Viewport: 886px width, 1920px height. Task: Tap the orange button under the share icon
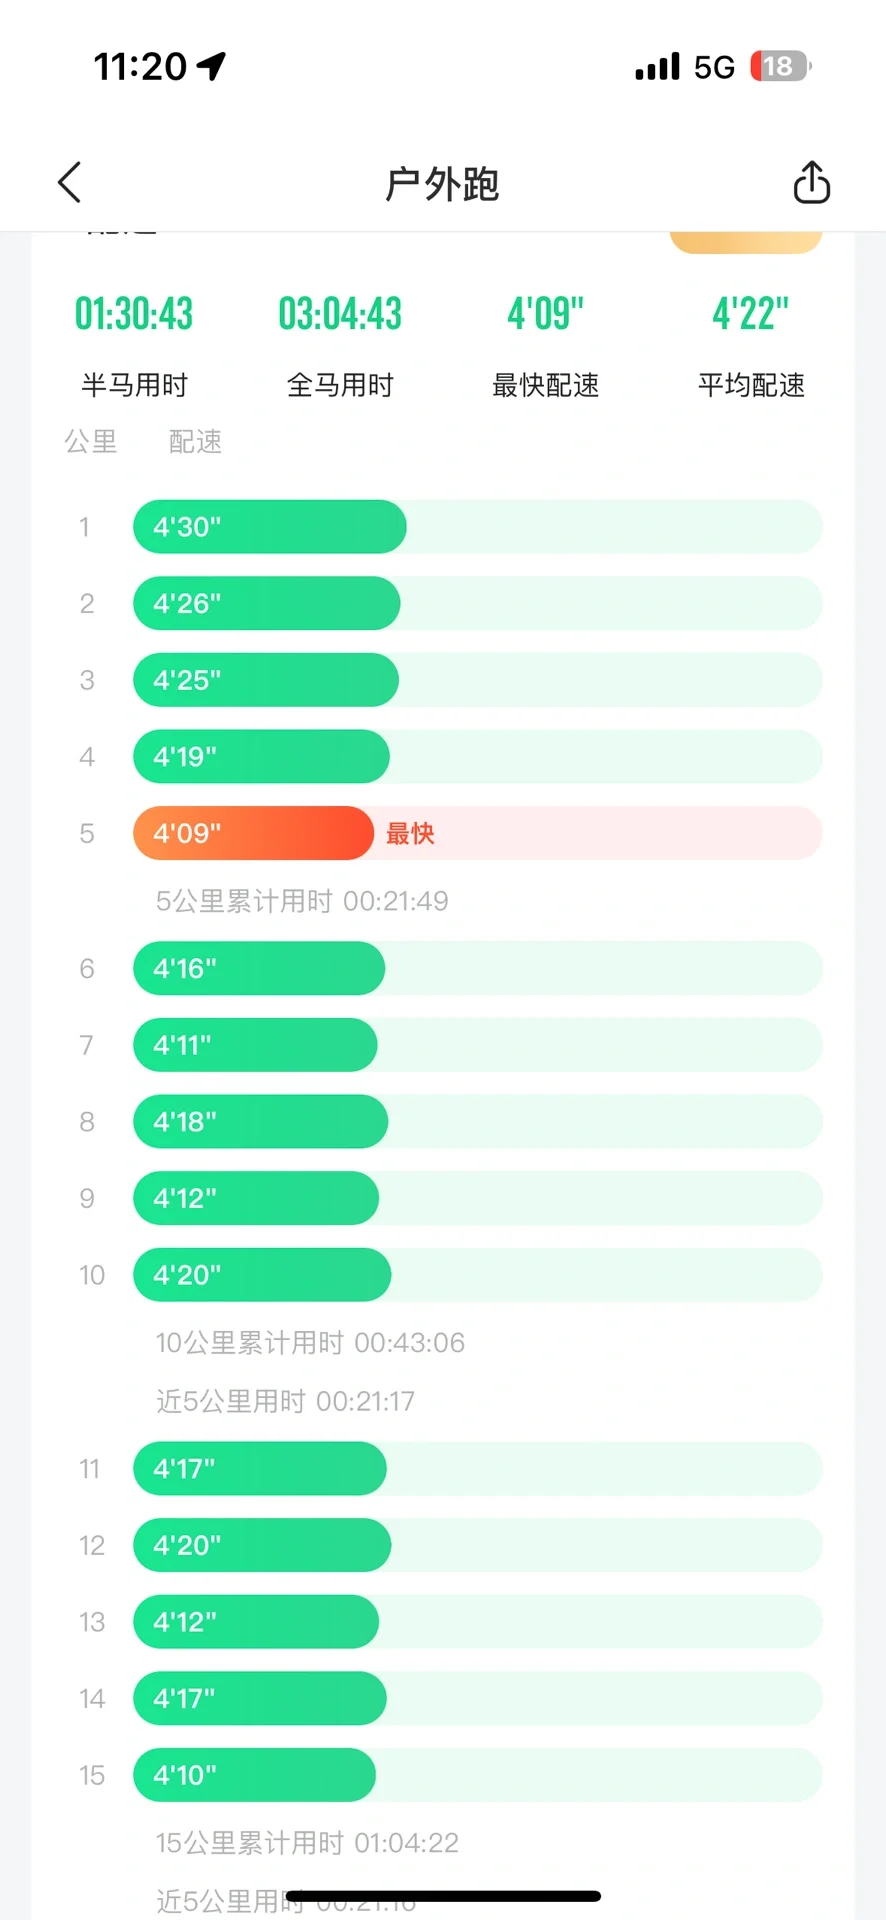point(746,242)
